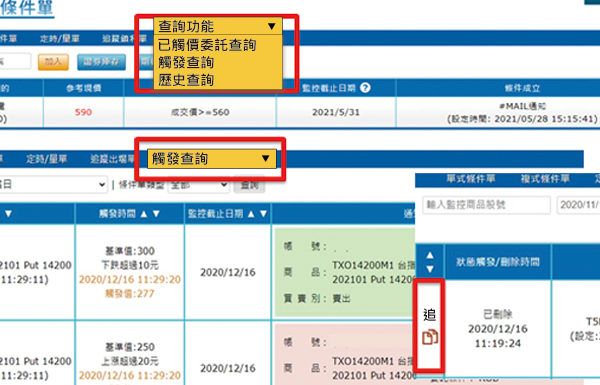
Task: Sort 監控截止日期 column descending arrow
Action: (x=263, y=214)
